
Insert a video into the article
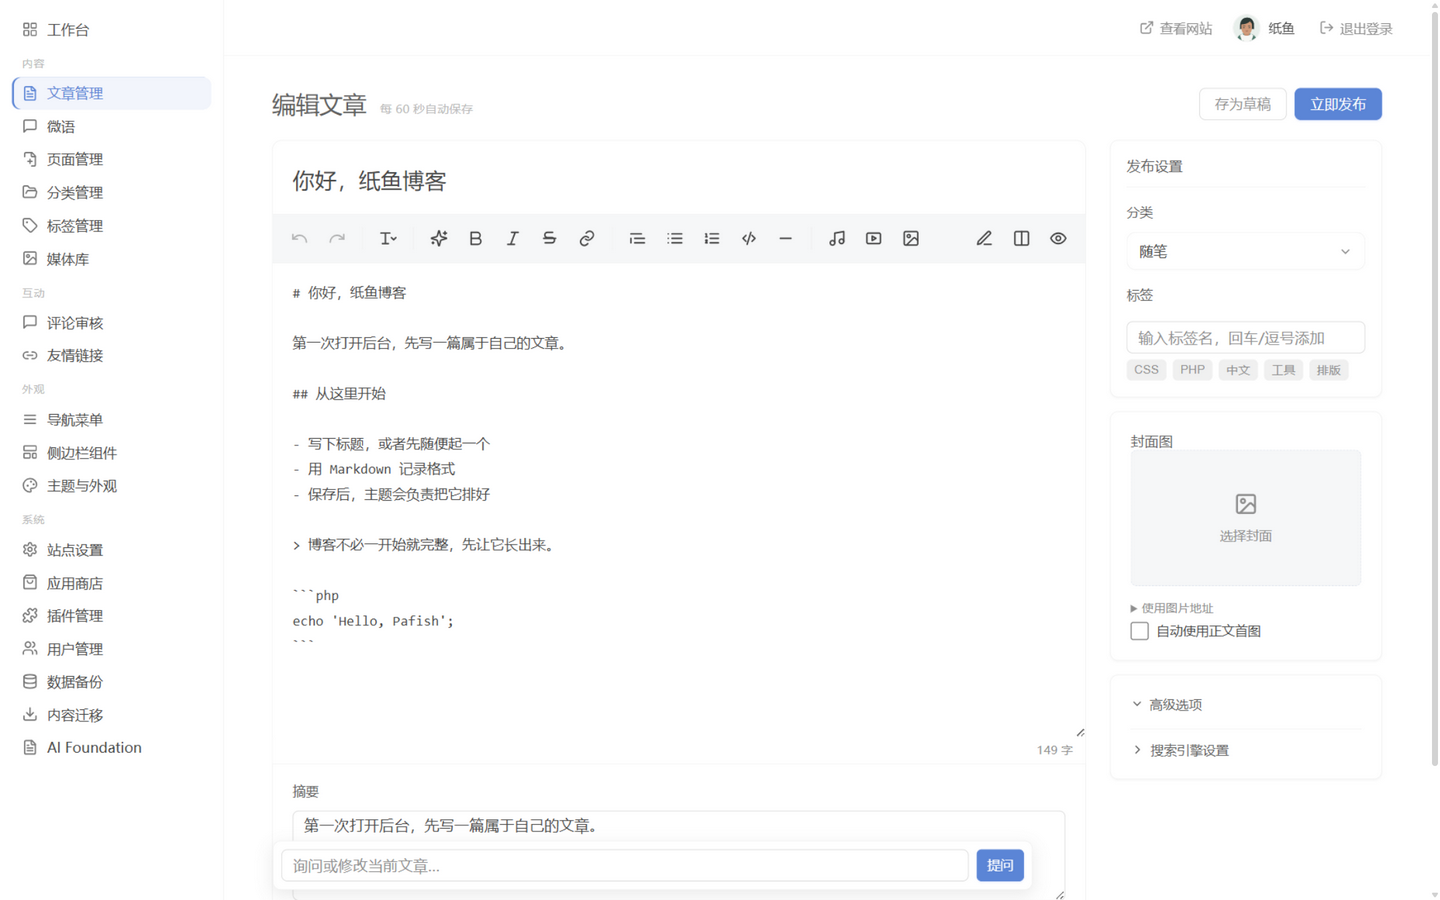pos(874,239)
